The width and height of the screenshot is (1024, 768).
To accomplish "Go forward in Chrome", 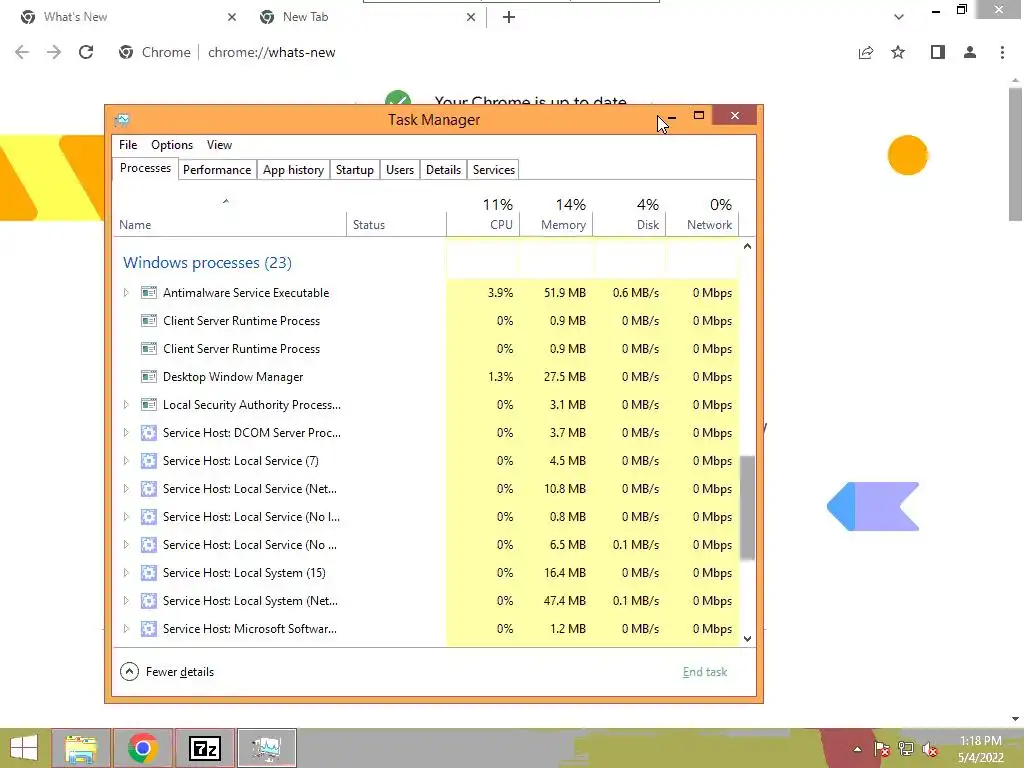I will (54, 52).
